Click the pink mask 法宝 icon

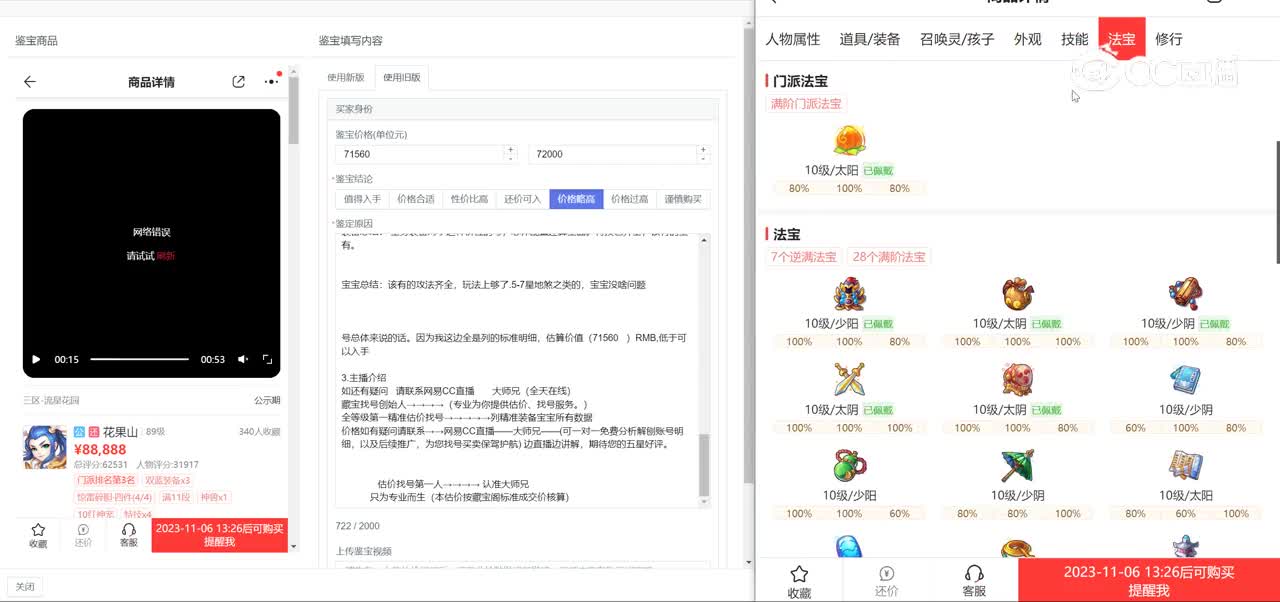(1017, 380)
